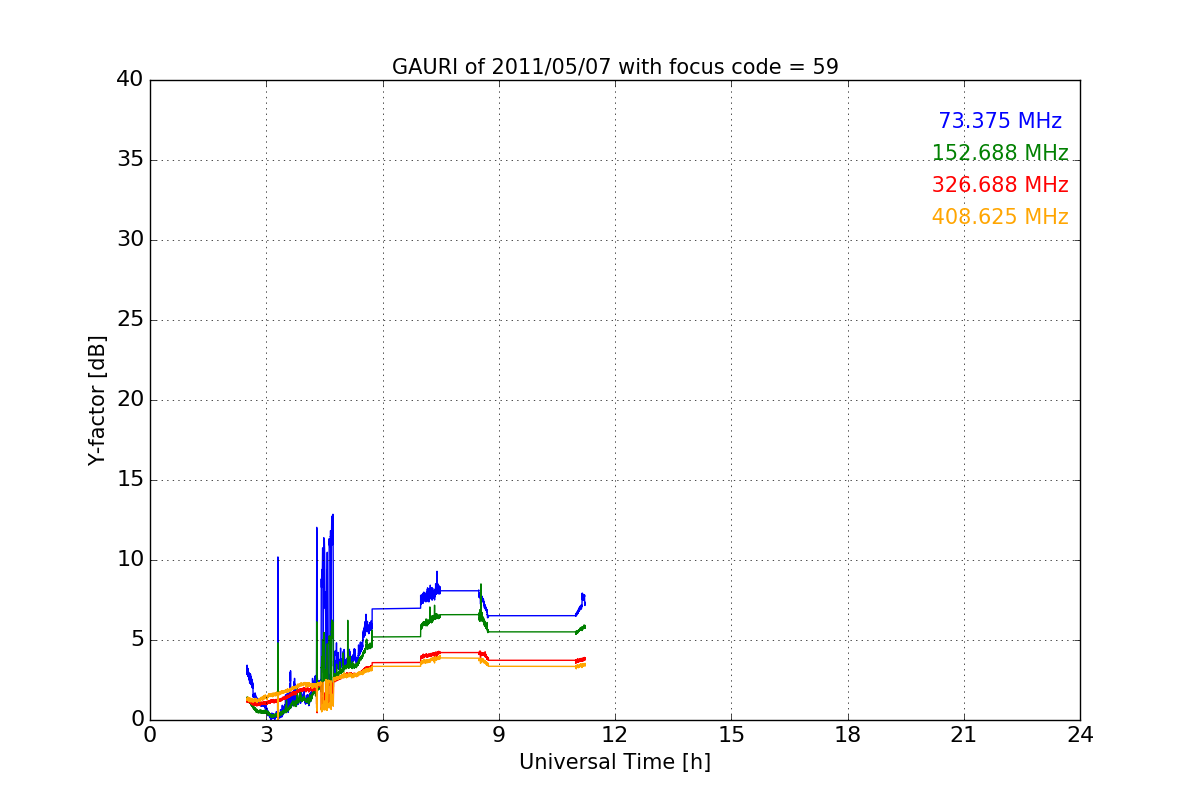The image size is (1200, 800).
Task: Click the blue curve's flat plateau near 8 dB
Action: pyautogui.click(x=458, y=590)
